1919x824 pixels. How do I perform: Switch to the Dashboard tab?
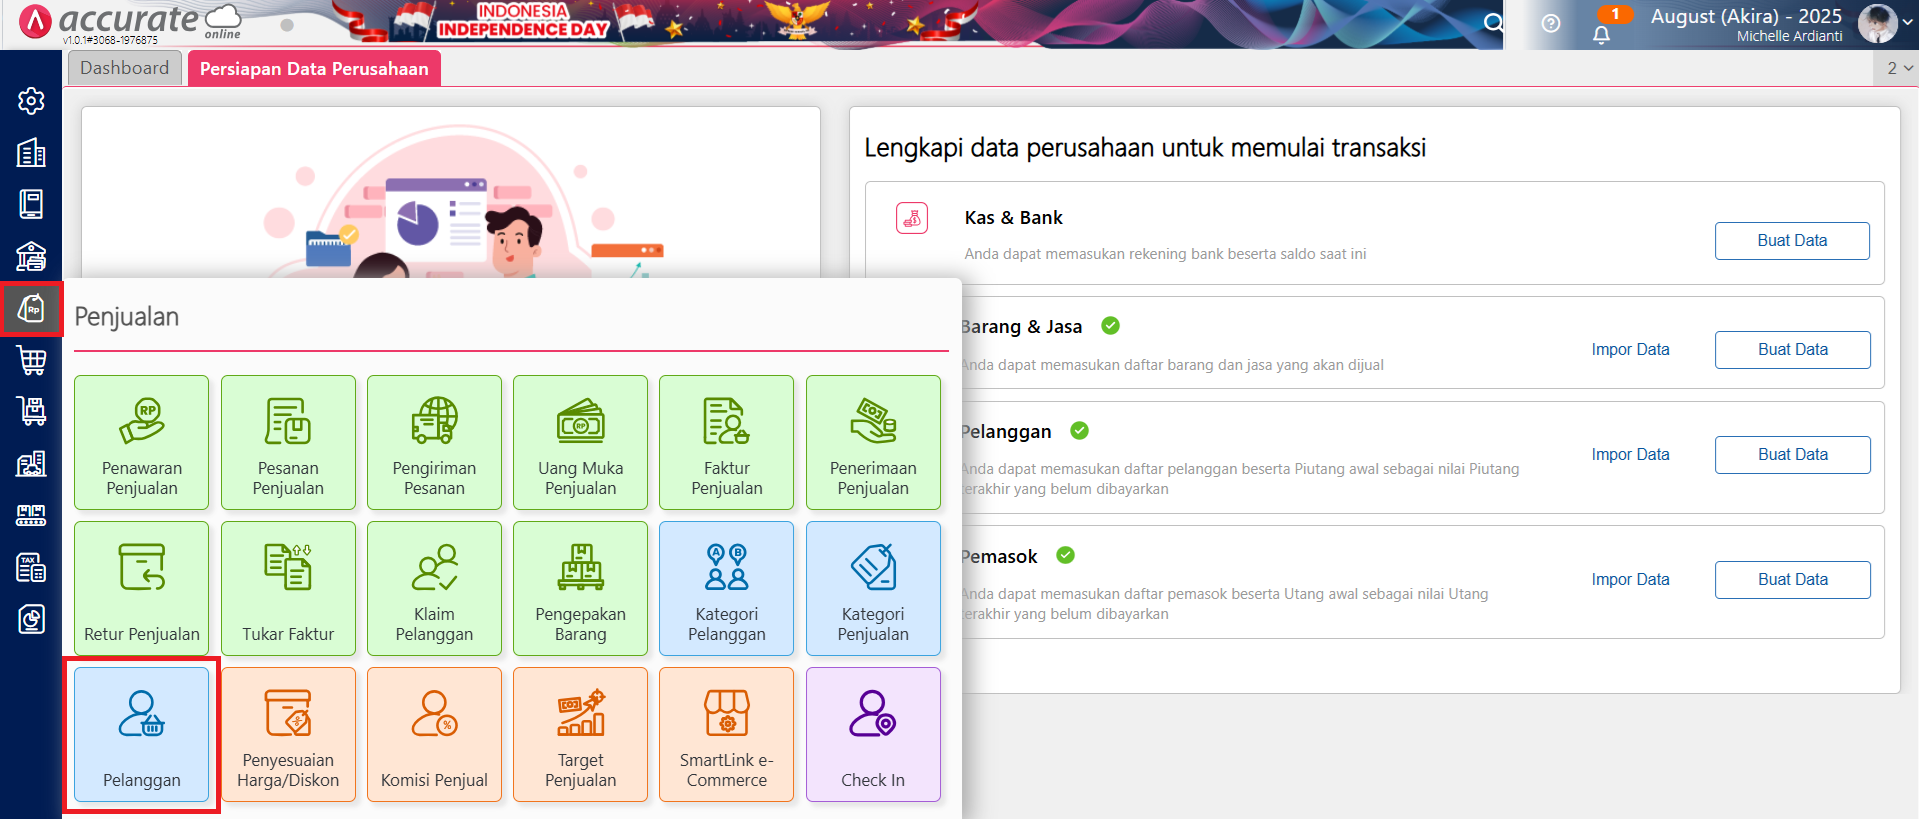(125, 68)
